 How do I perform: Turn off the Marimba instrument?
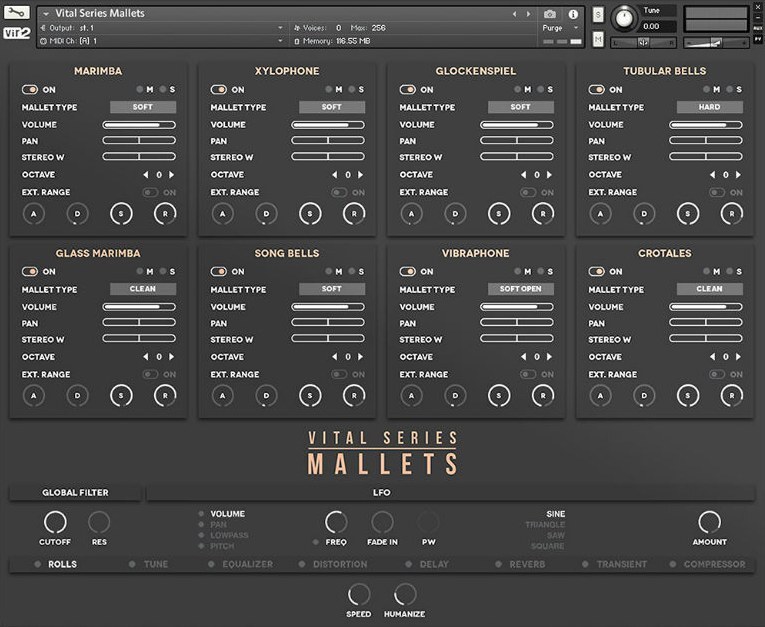tap(30, 89)
